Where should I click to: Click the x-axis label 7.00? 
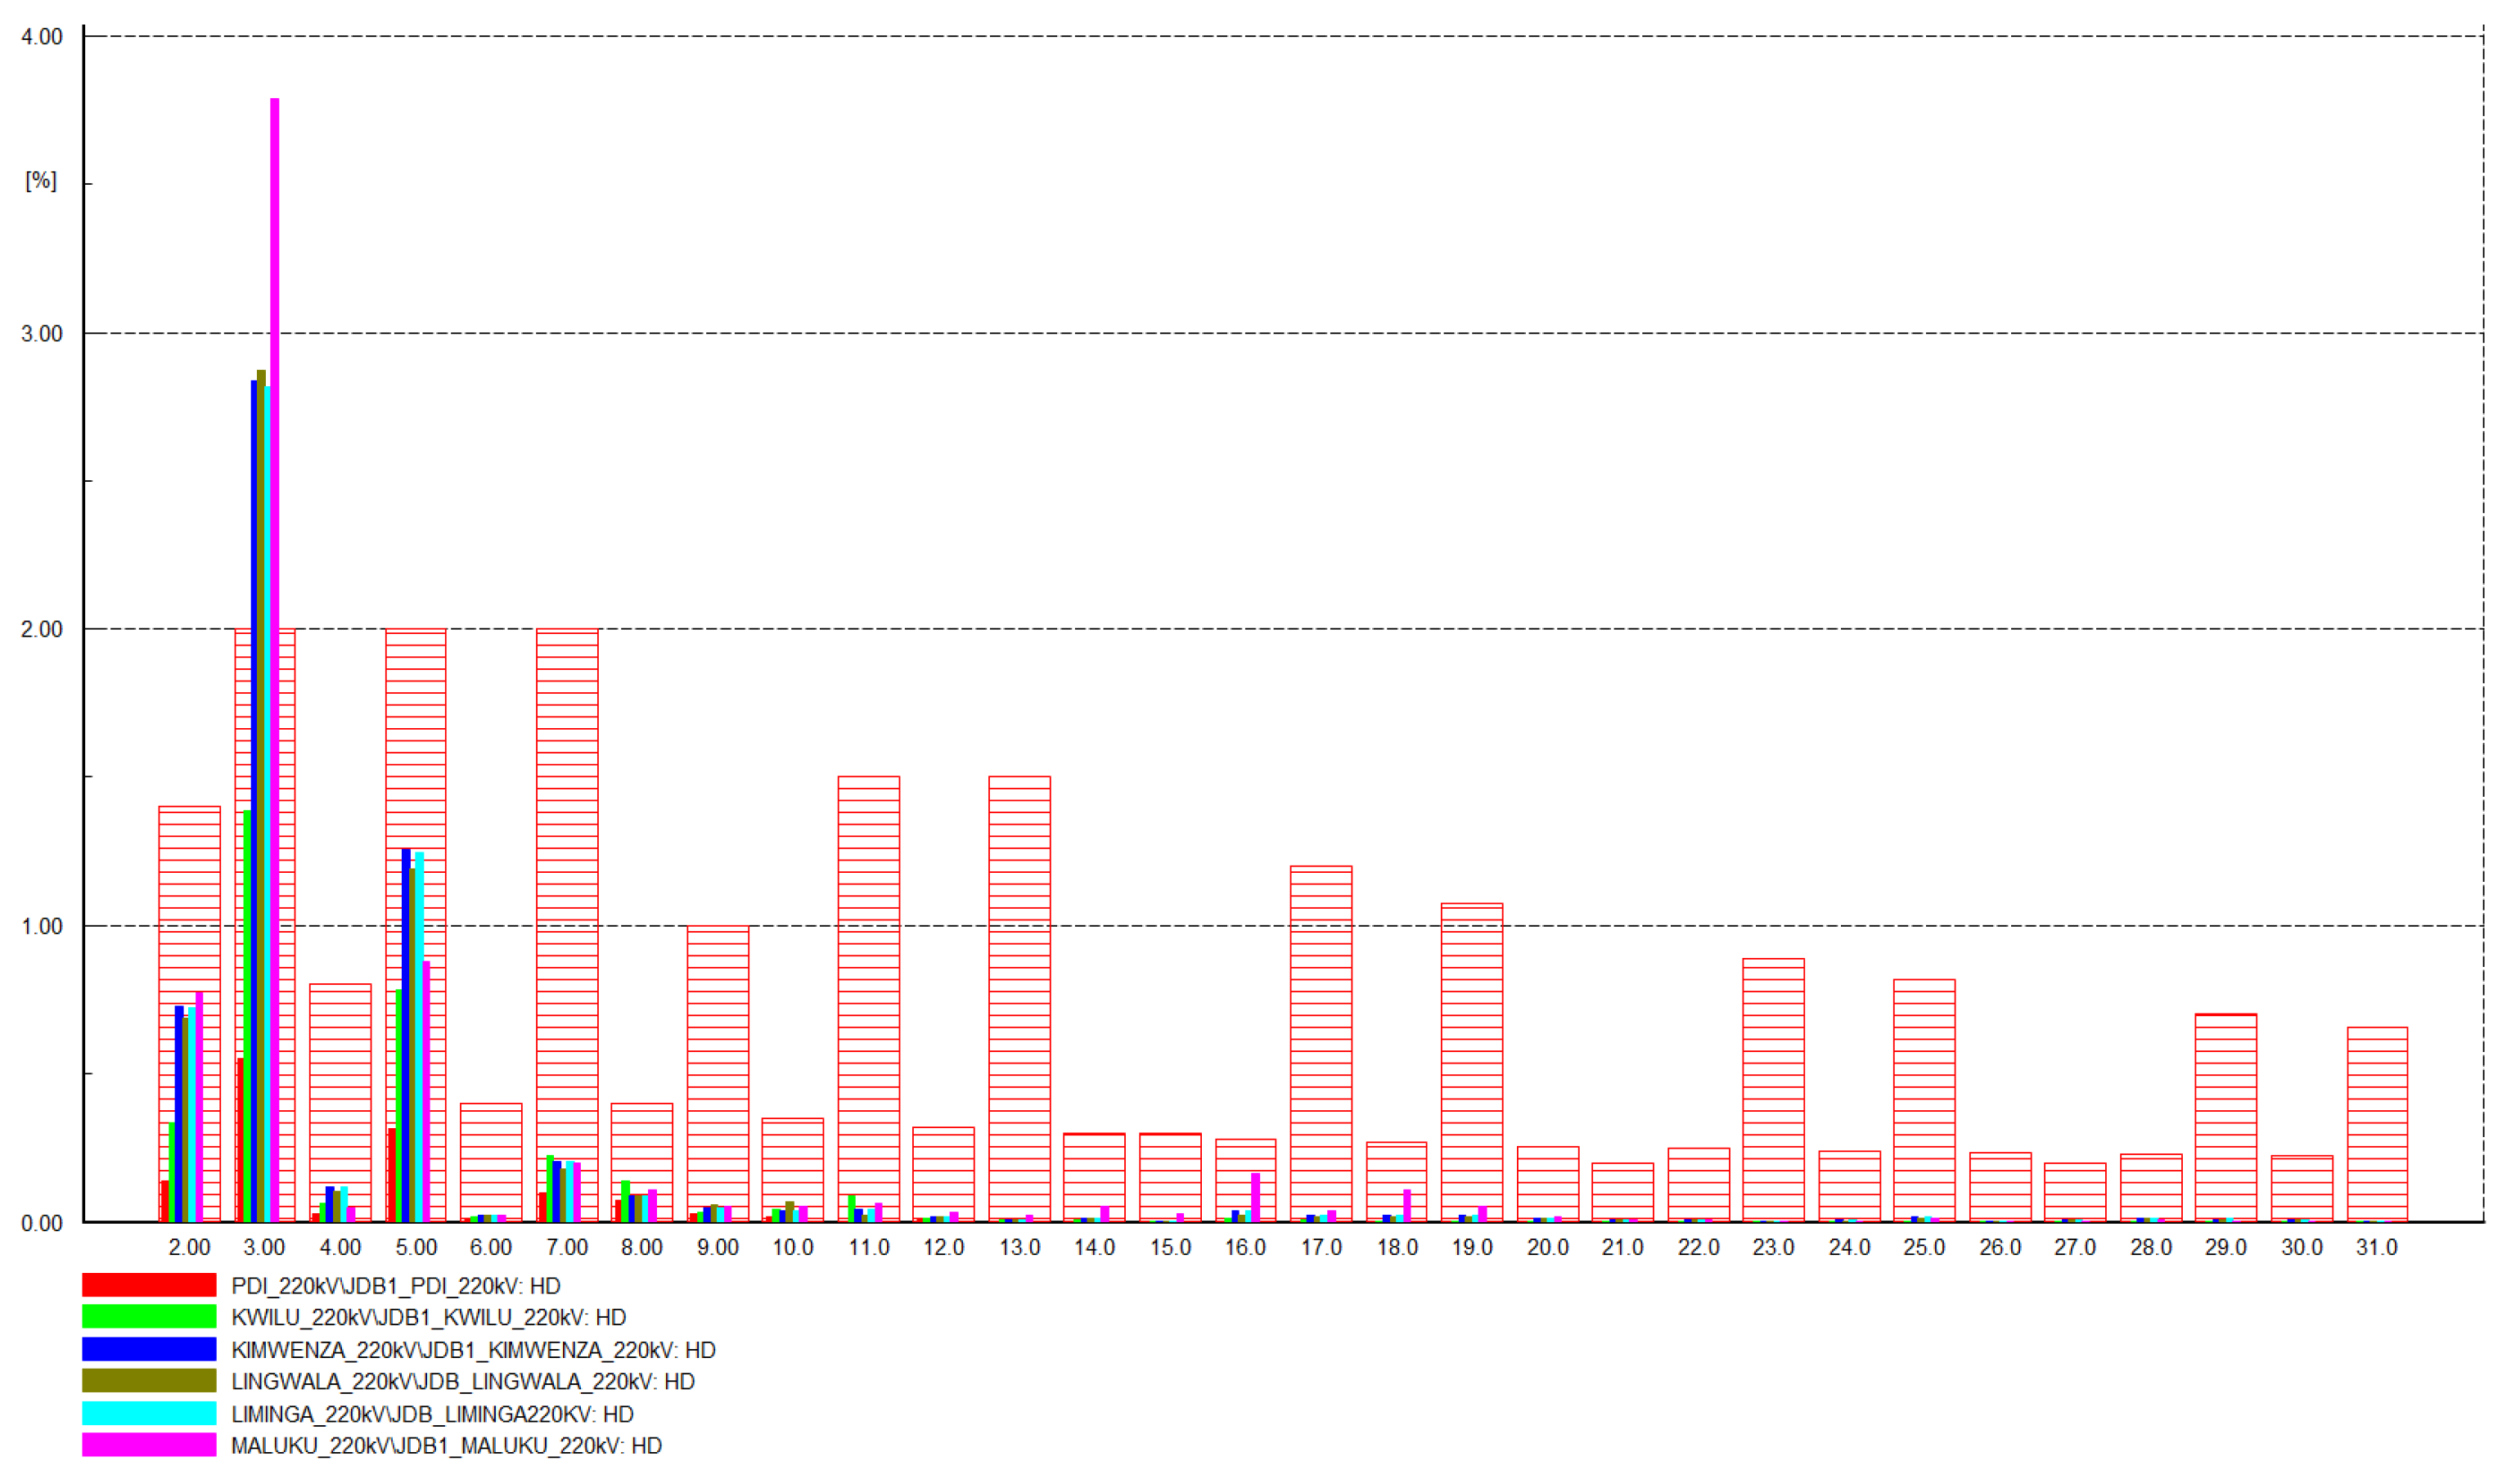[x=567, y=1248]
